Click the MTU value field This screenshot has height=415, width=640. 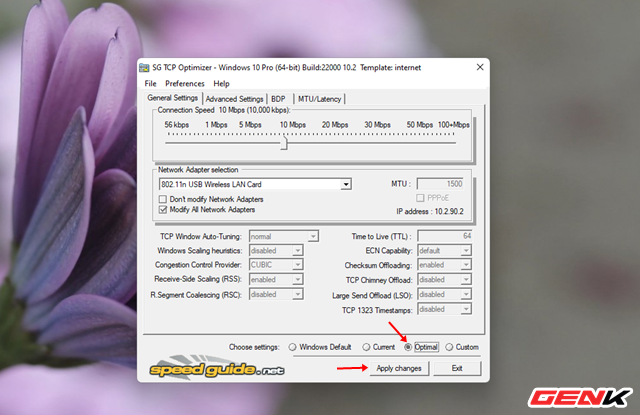coord(440,184)
